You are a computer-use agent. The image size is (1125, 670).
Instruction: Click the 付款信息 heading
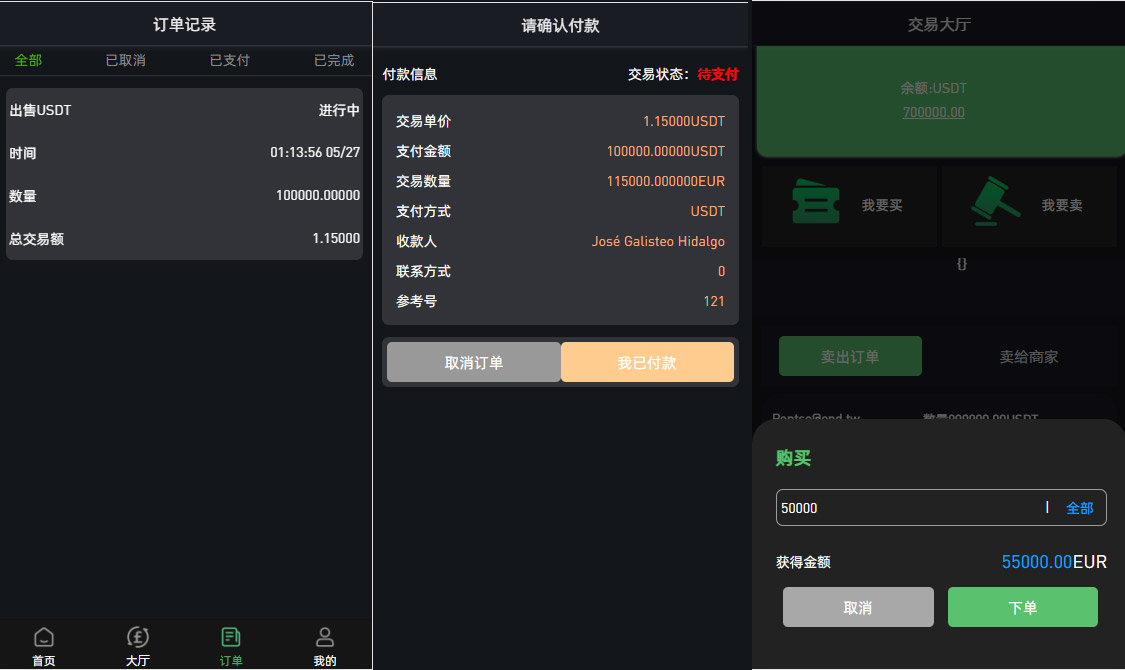410,74
